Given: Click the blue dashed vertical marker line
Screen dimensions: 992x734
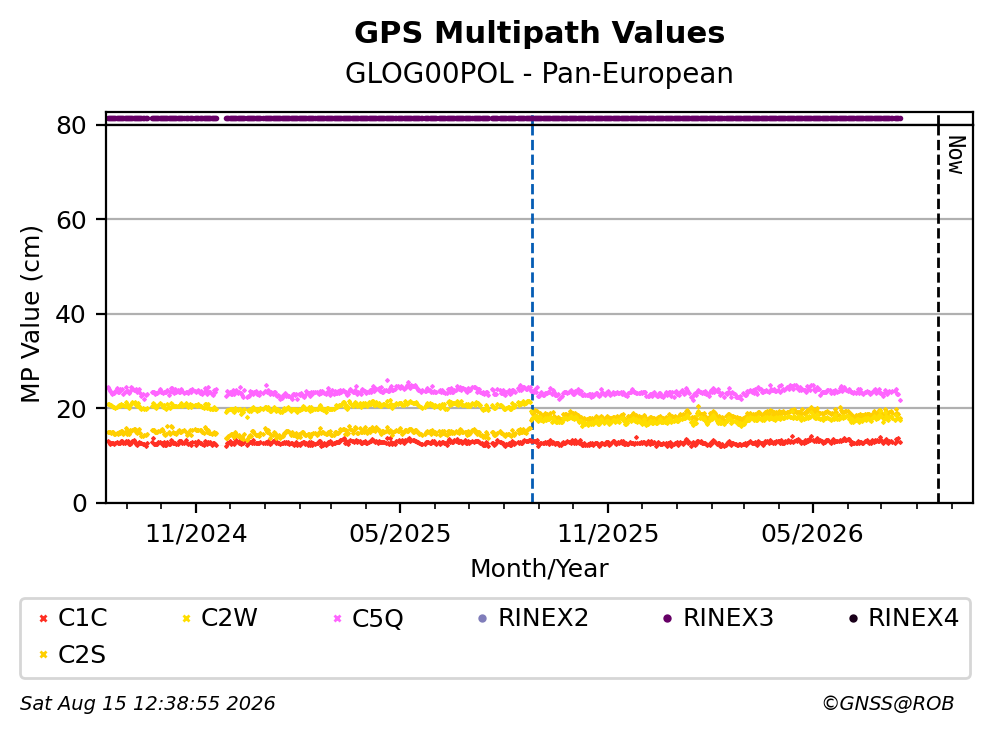Looking at the screenshot, I should [532, 310].
